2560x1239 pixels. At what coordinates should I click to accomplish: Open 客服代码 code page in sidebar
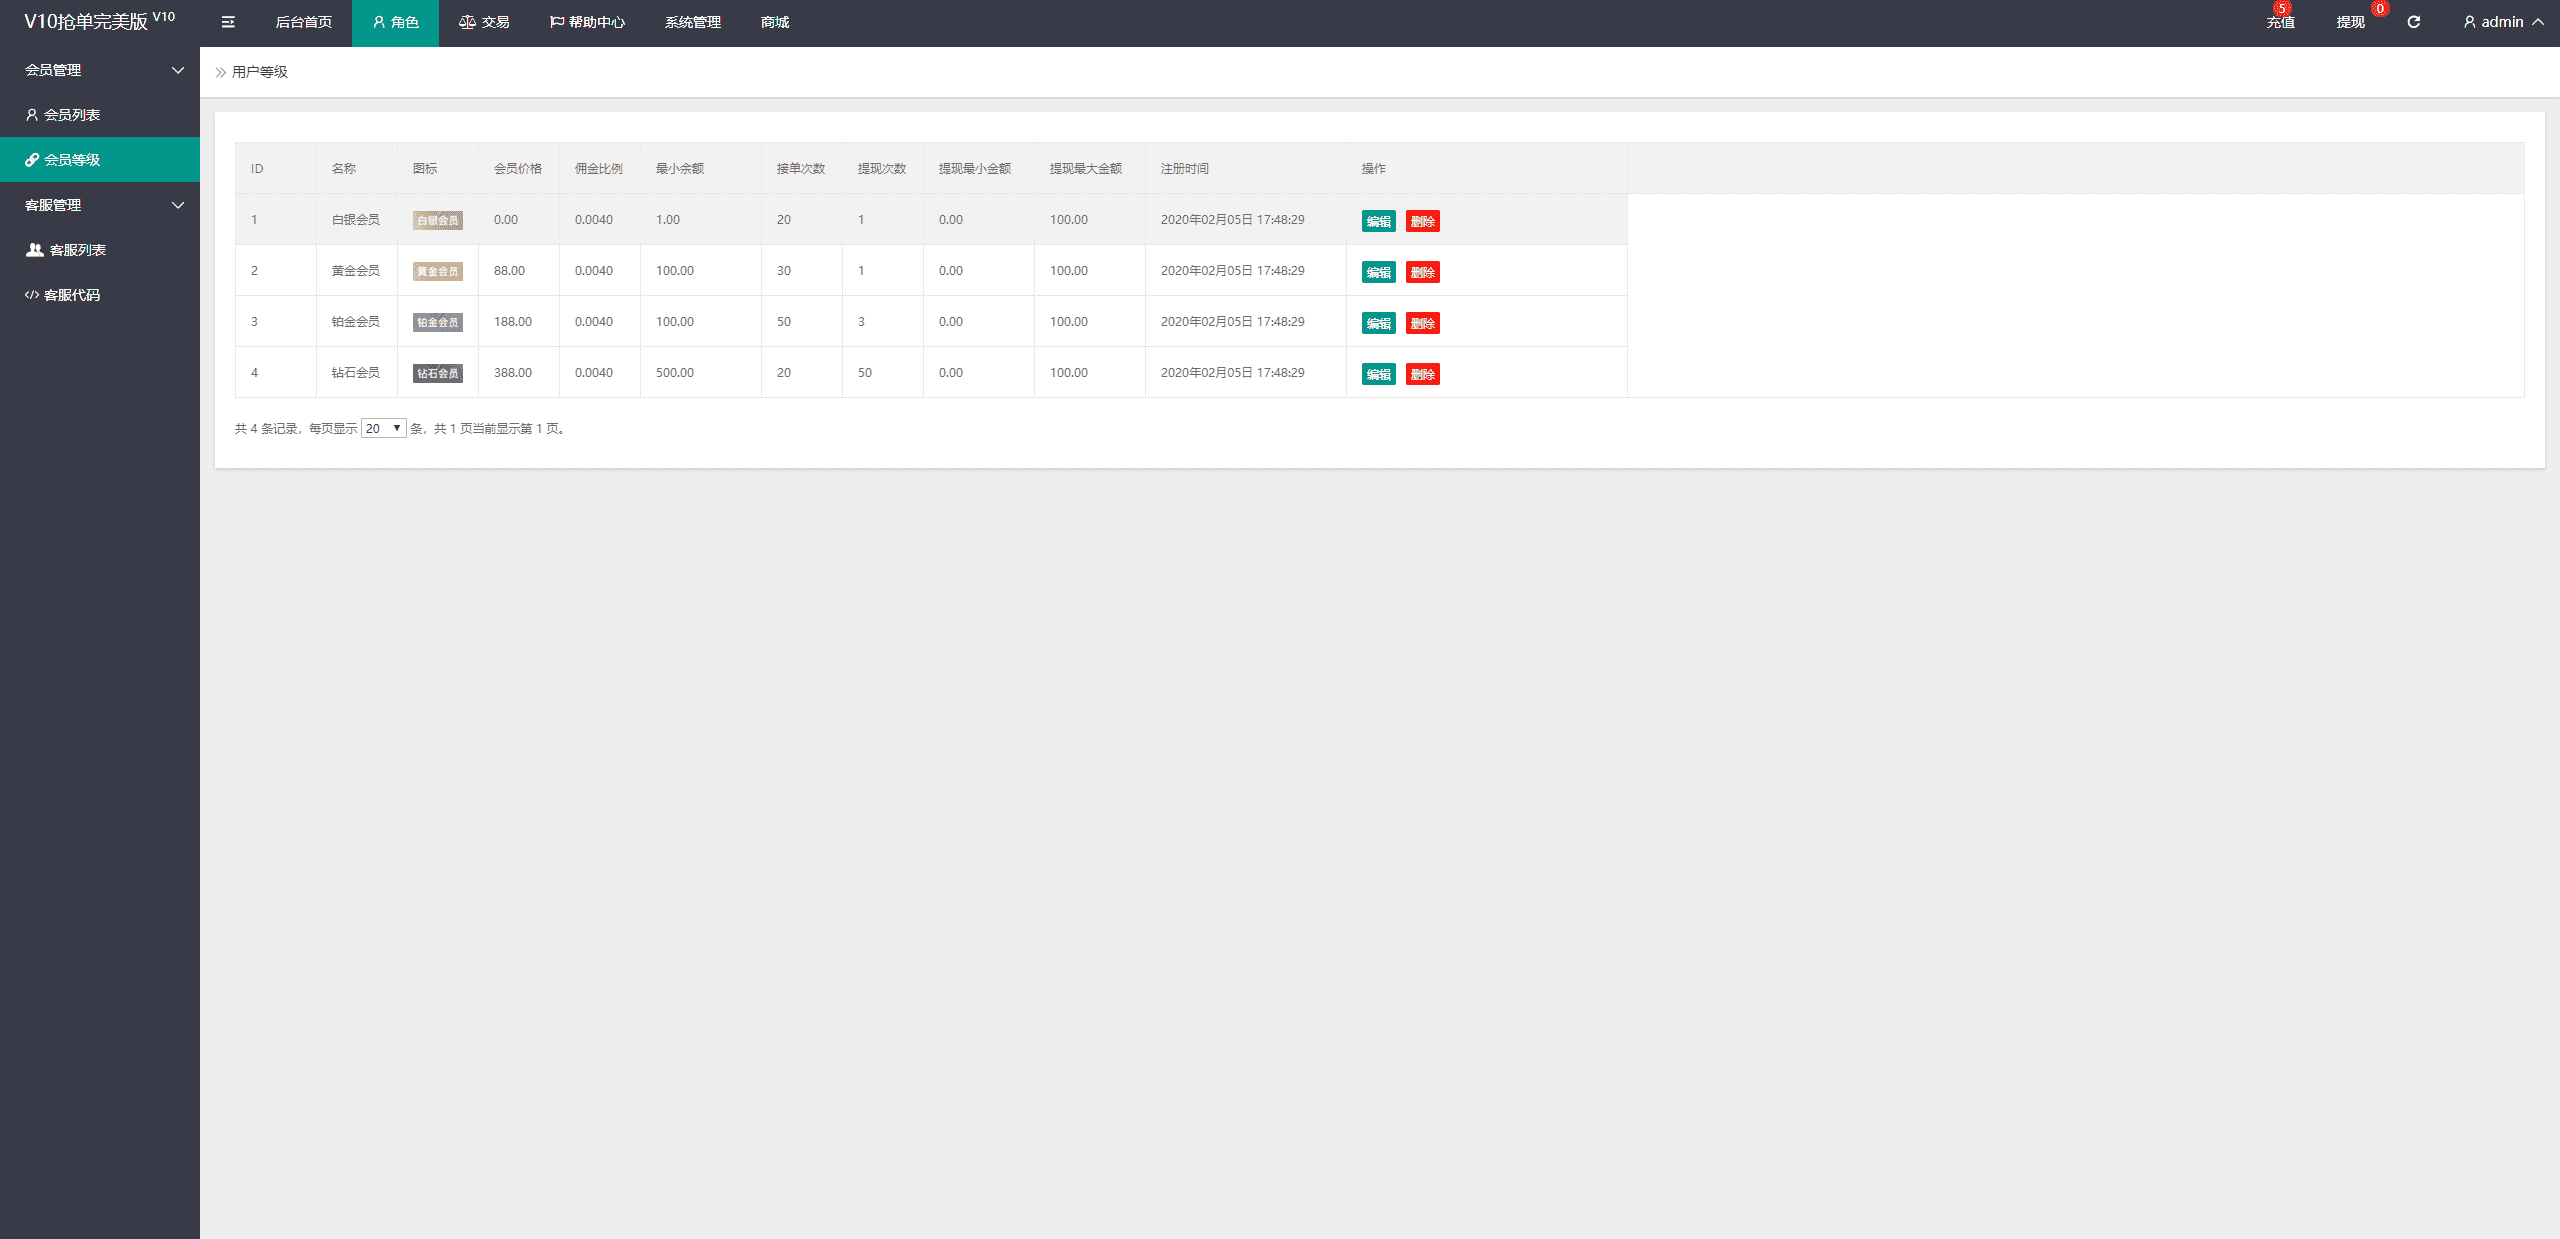(72, 295)
